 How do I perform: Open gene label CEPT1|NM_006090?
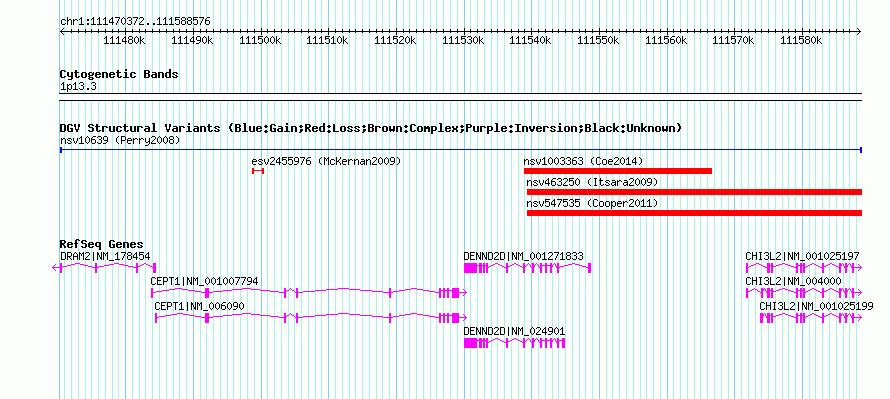click(200, 306)
